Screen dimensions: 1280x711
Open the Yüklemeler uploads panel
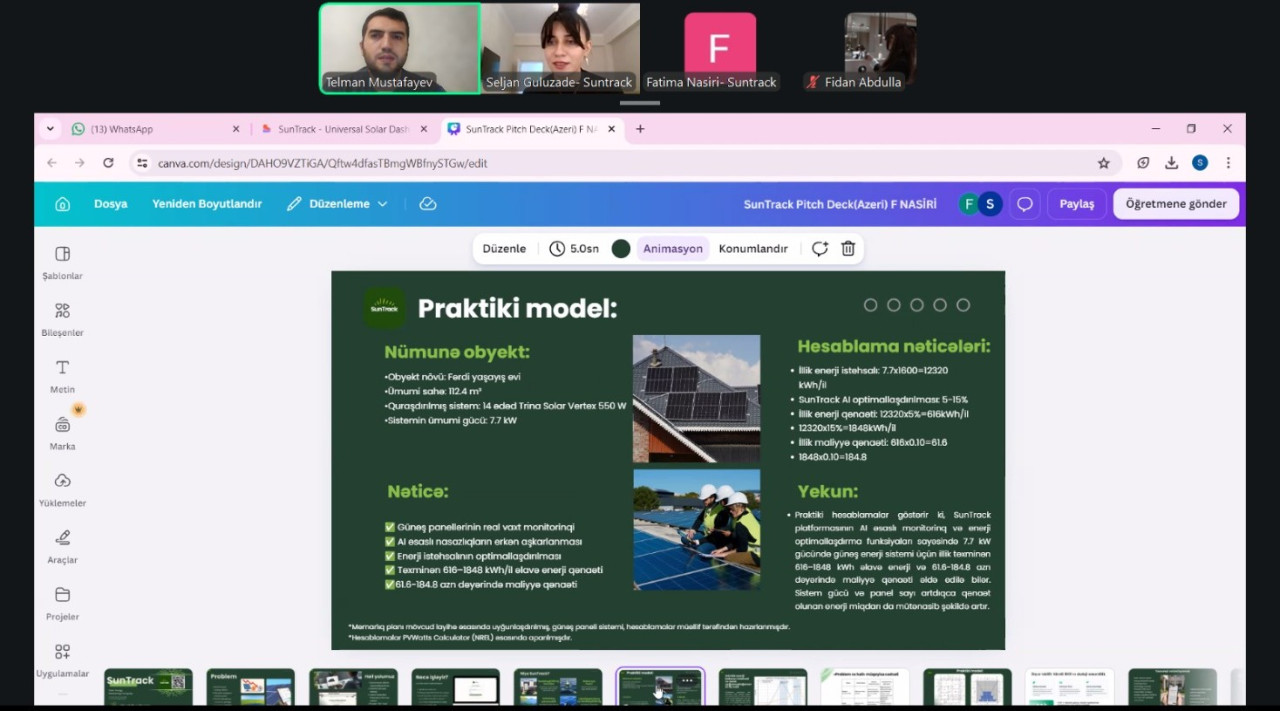point(62,491)
